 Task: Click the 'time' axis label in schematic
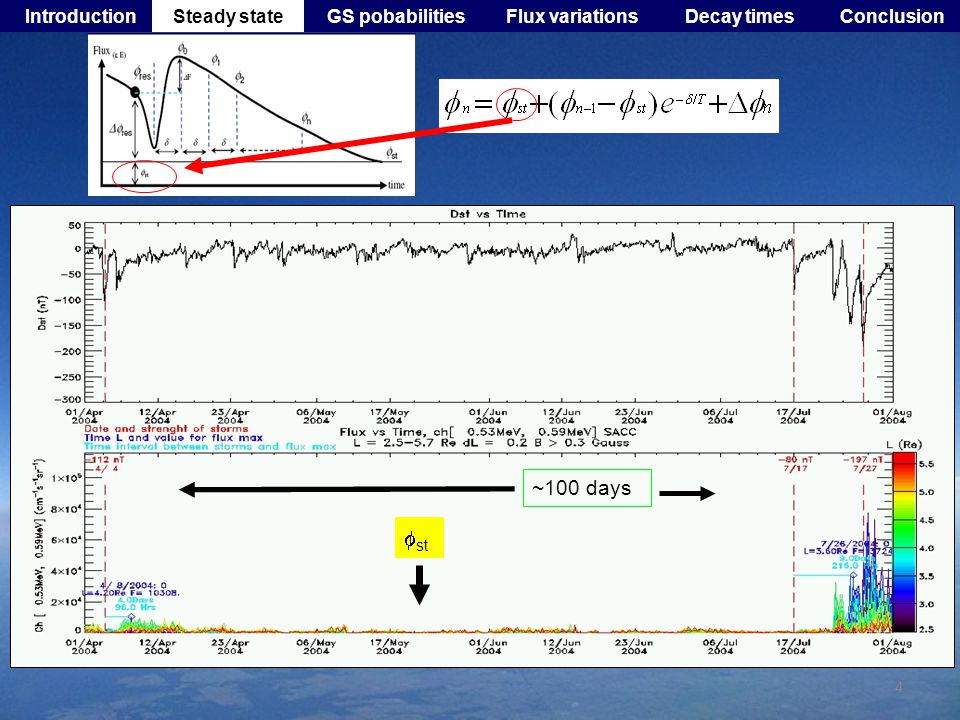tap(396, 185)
